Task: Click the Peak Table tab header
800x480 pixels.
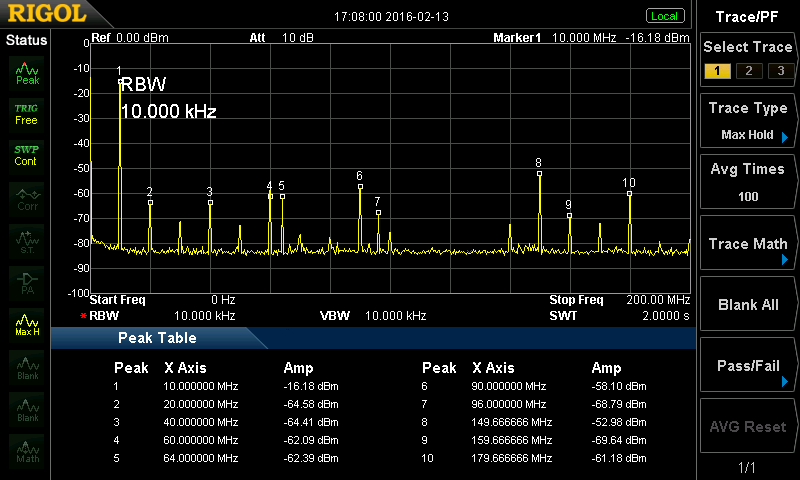Action: [x=157, y=338]
